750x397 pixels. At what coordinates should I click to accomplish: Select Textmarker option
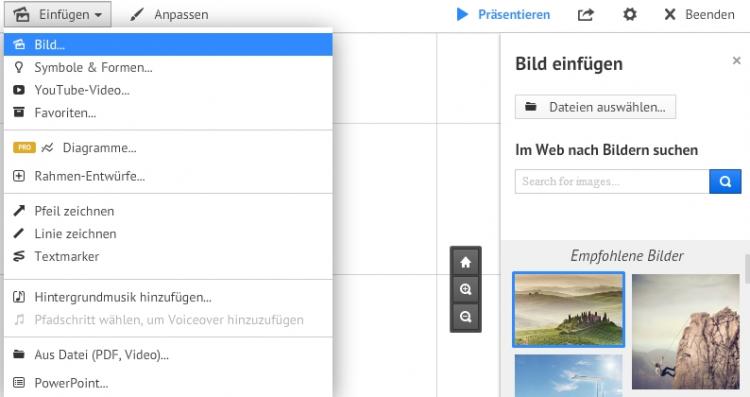[x=168, y=256]
